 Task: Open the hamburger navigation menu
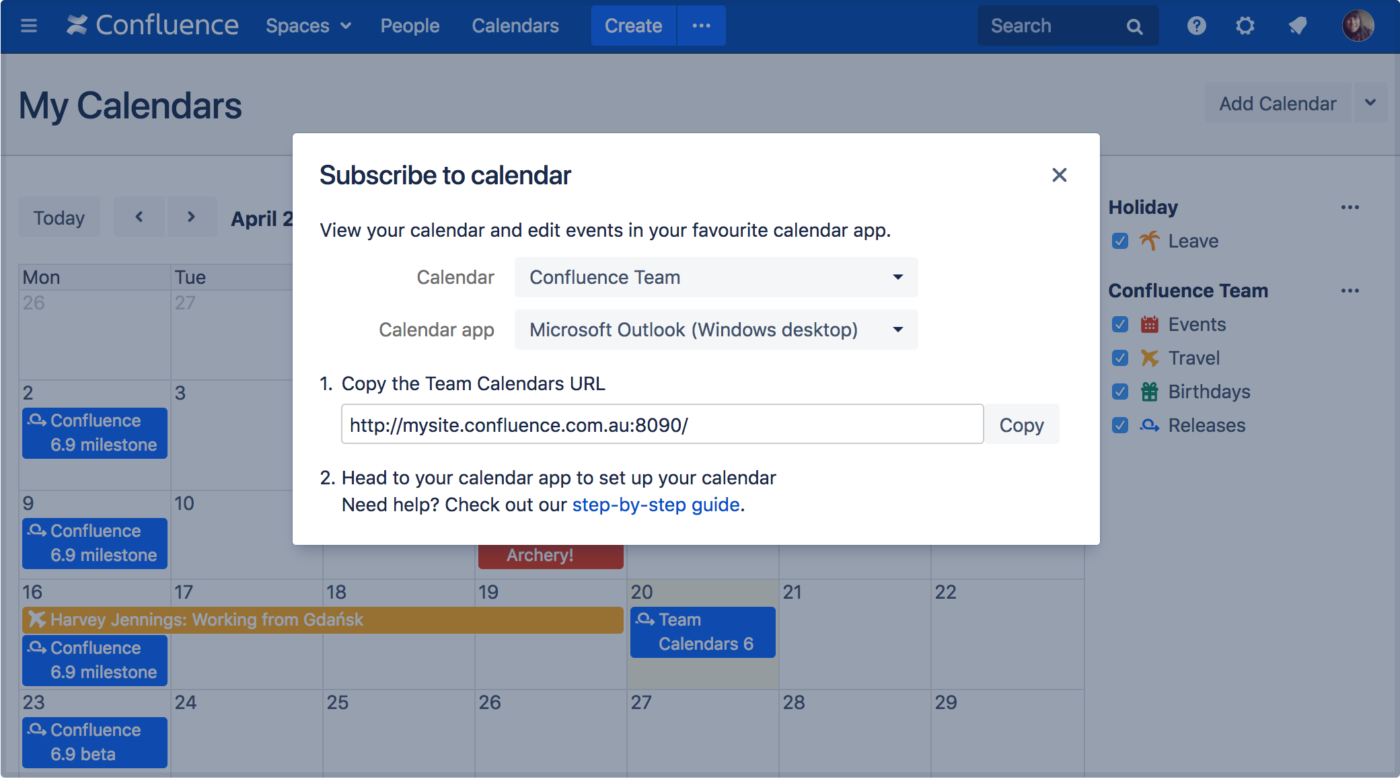[x=28, y=25]
